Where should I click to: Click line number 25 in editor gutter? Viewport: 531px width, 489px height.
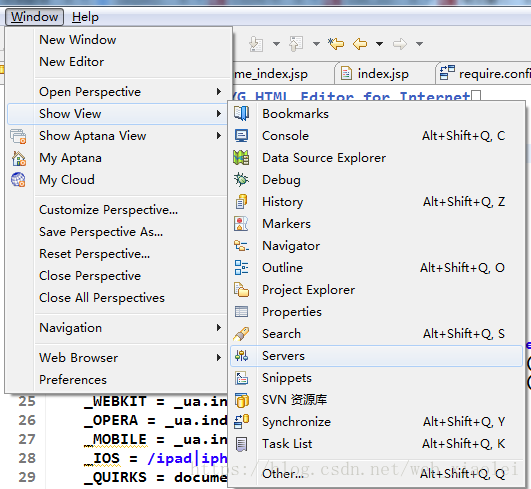coord(27,401)
